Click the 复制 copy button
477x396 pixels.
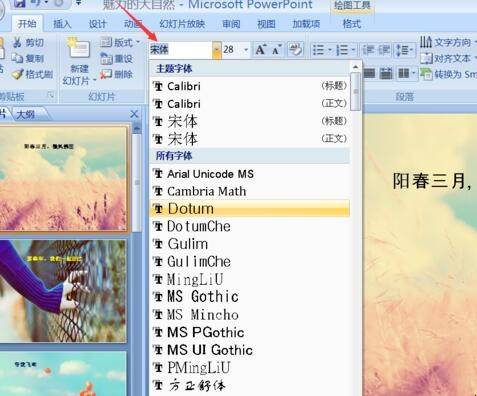tap(27, 59)
